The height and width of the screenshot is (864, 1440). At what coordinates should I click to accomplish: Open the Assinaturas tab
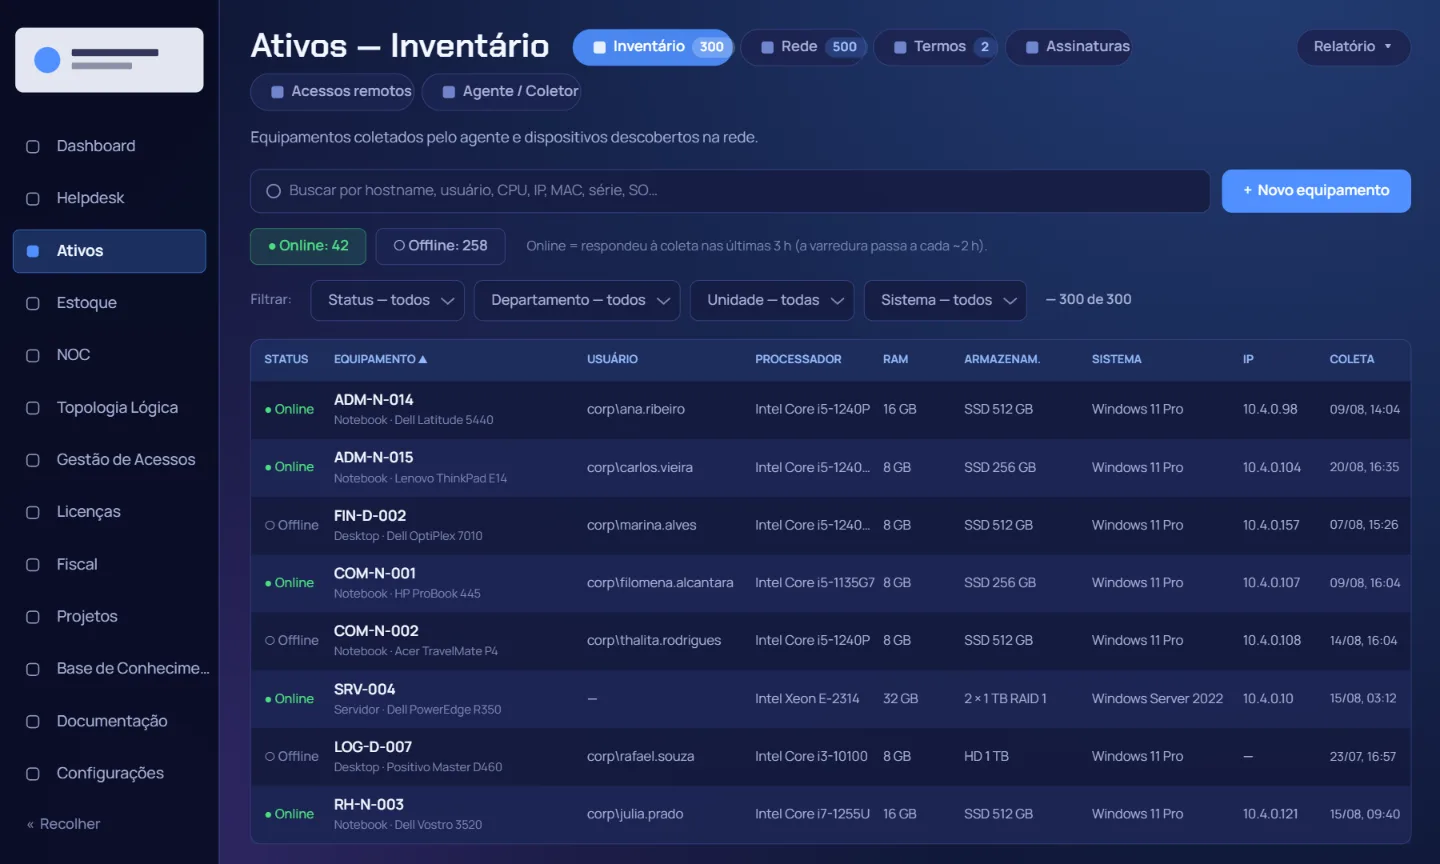(1069, 47)
